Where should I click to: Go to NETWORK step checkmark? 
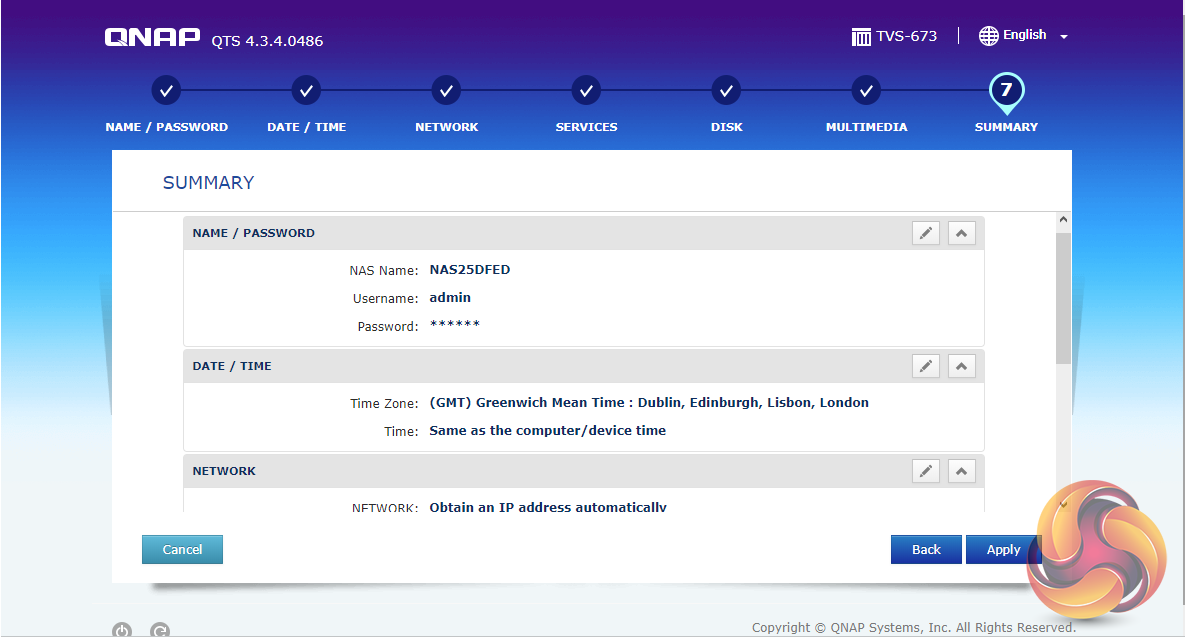point(446,91)
